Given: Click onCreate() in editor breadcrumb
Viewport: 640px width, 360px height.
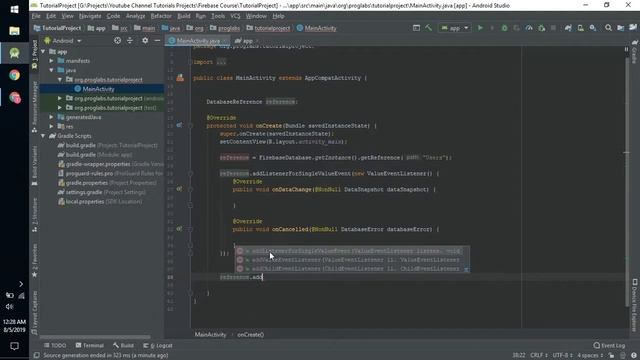Looking at the screenshot, I should click(251, 335).
